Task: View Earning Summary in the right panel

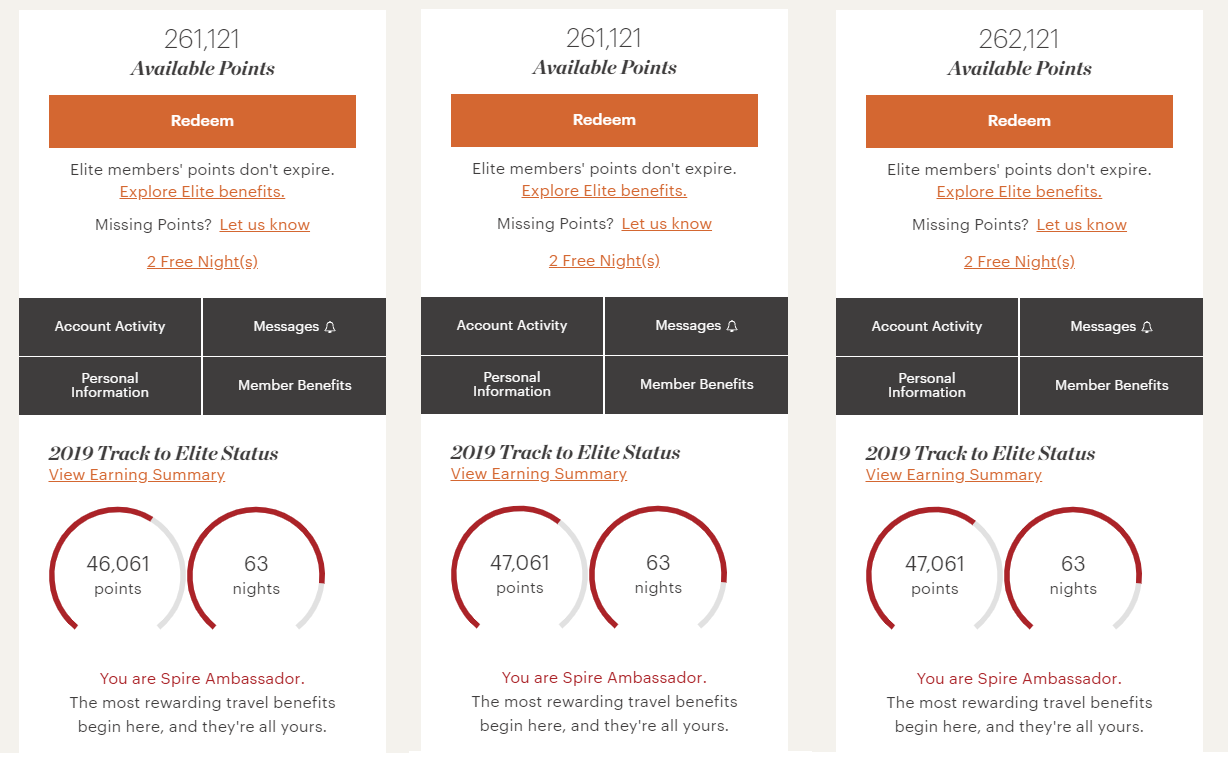Action: tap(954, 475)
